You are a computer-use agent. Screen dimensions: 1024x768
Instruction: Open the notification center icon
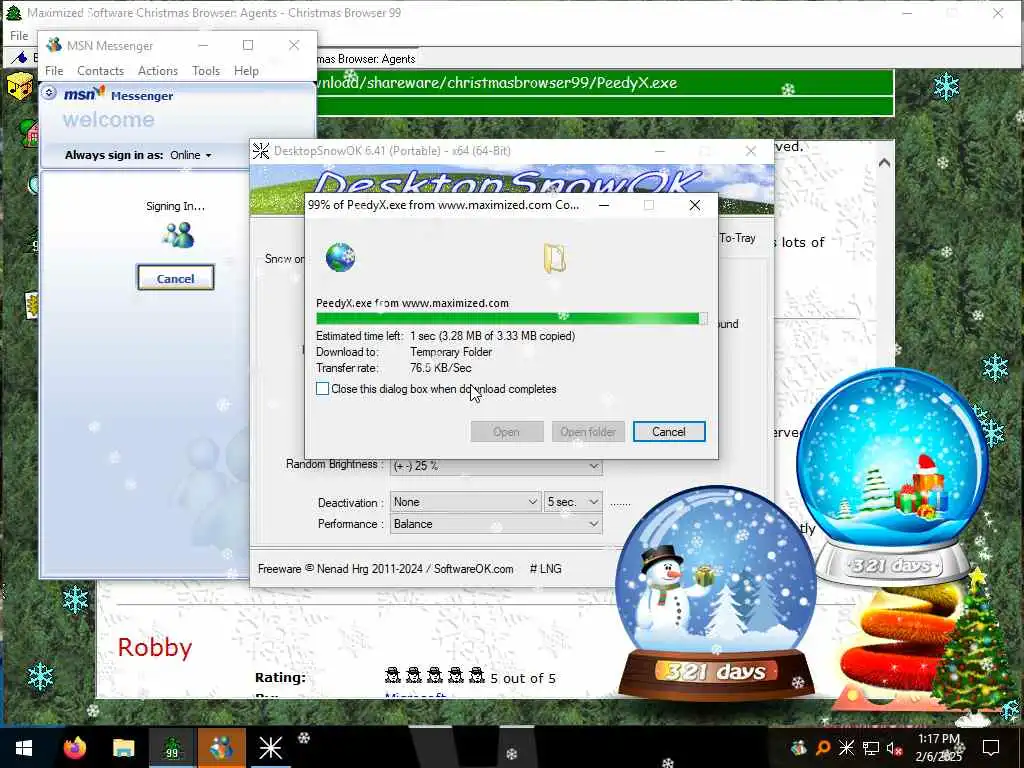(991, 748)
